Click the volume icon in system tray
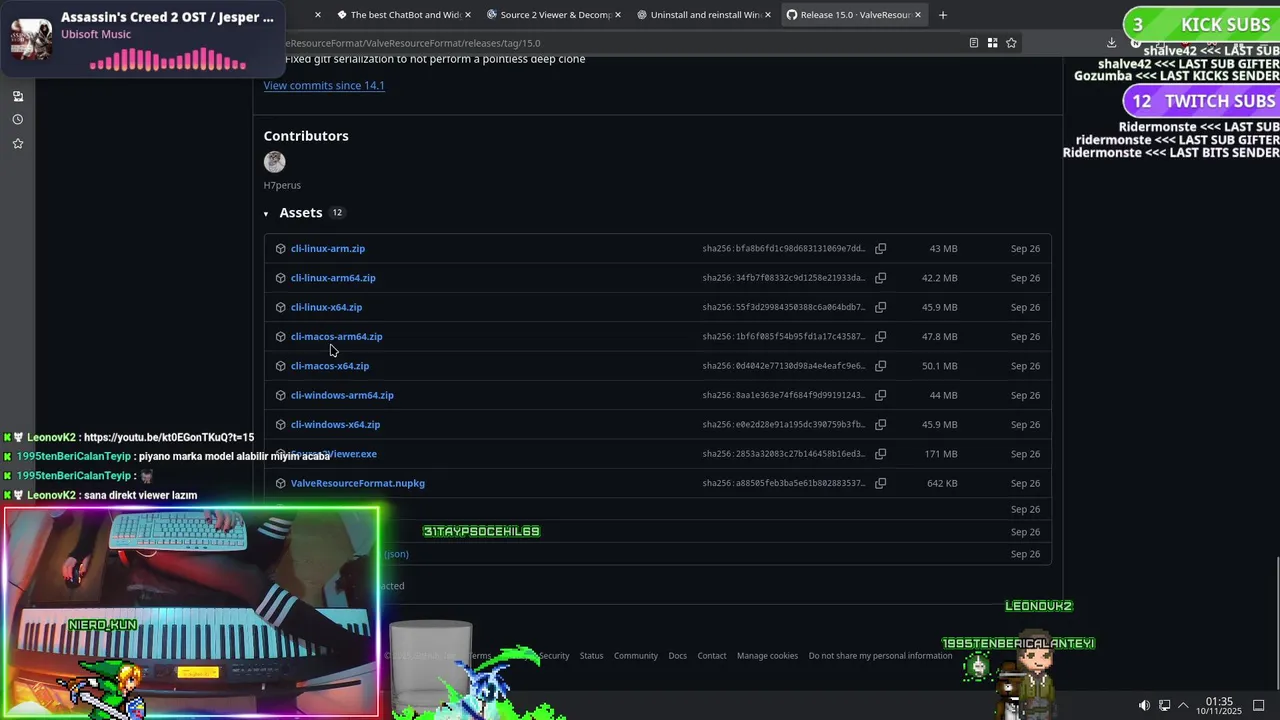Viewport: 1280px width, 720px height. click(x=1144, y=706)
